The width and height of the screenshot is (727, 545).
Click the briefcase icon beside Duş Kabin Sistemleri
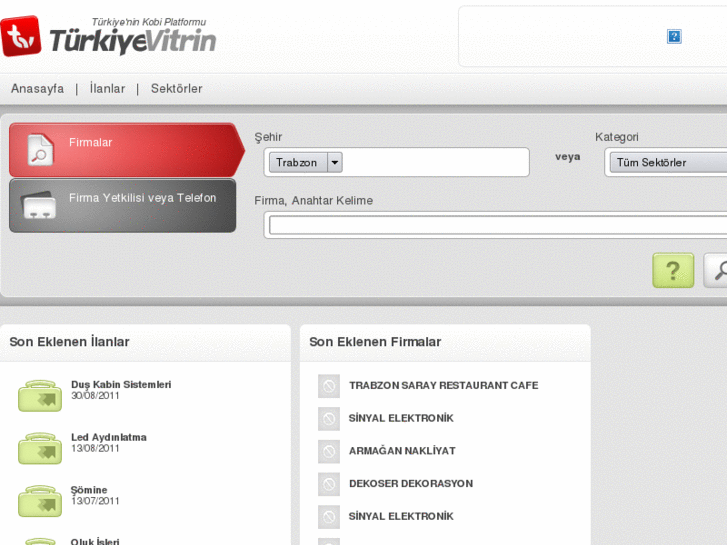click(x=40, y=396)
